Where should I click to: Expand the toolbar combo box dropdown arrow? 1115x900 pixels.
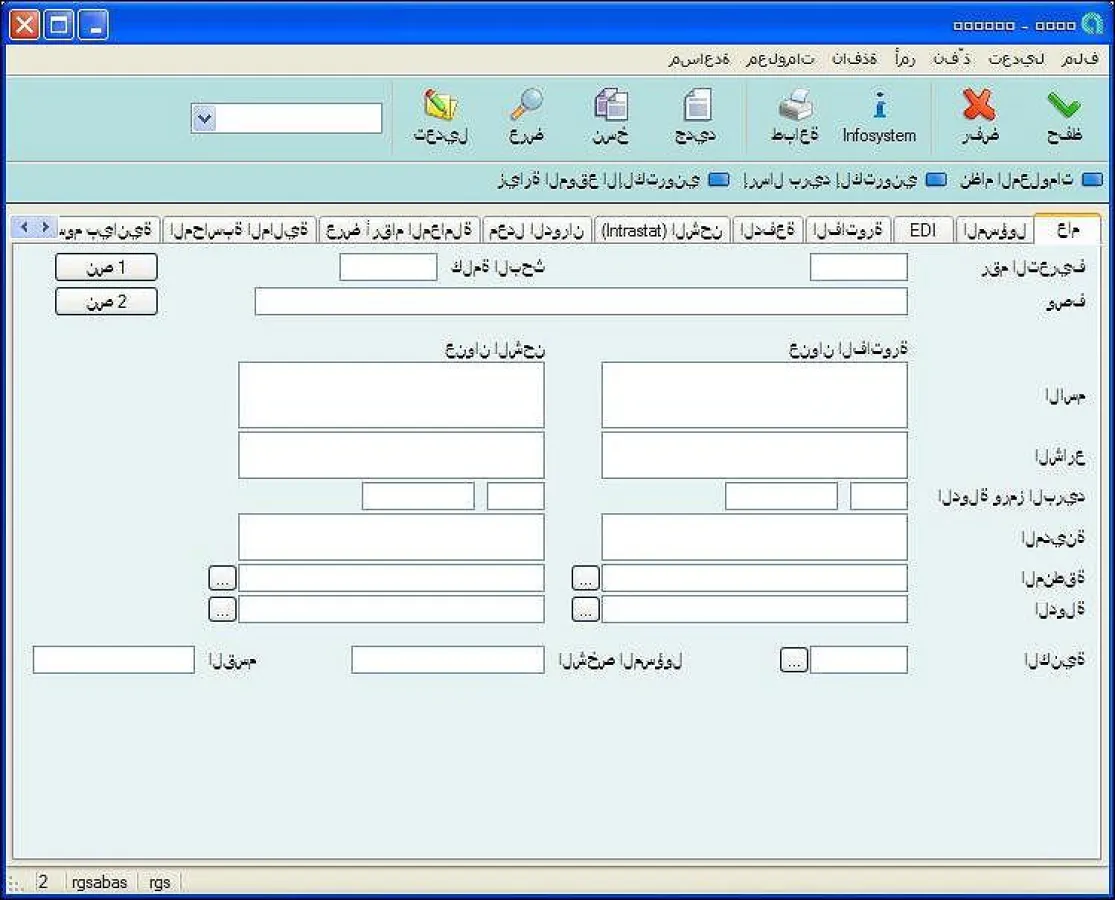204,119
